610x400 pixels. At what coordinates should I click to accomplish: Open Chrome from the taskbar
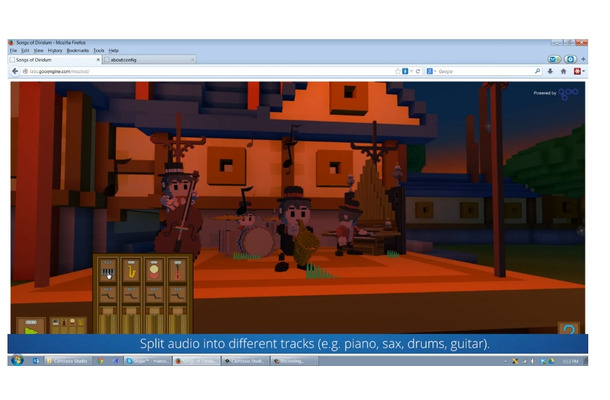tap(100, 361)
